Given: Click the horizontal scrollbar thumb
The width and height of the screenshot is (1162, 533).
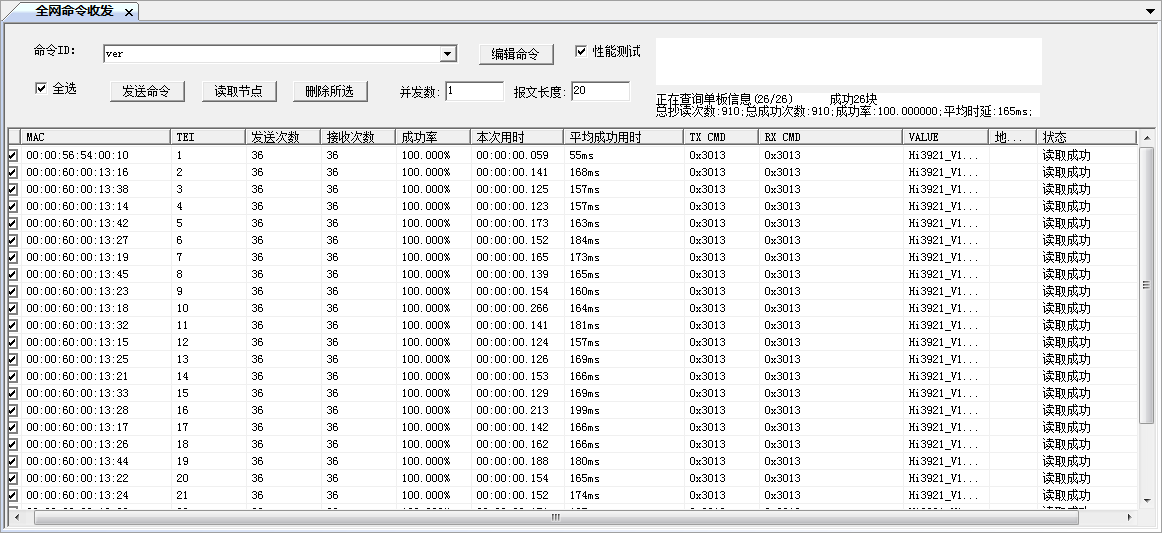Looking at the screenshot, I should coord(557,517).
